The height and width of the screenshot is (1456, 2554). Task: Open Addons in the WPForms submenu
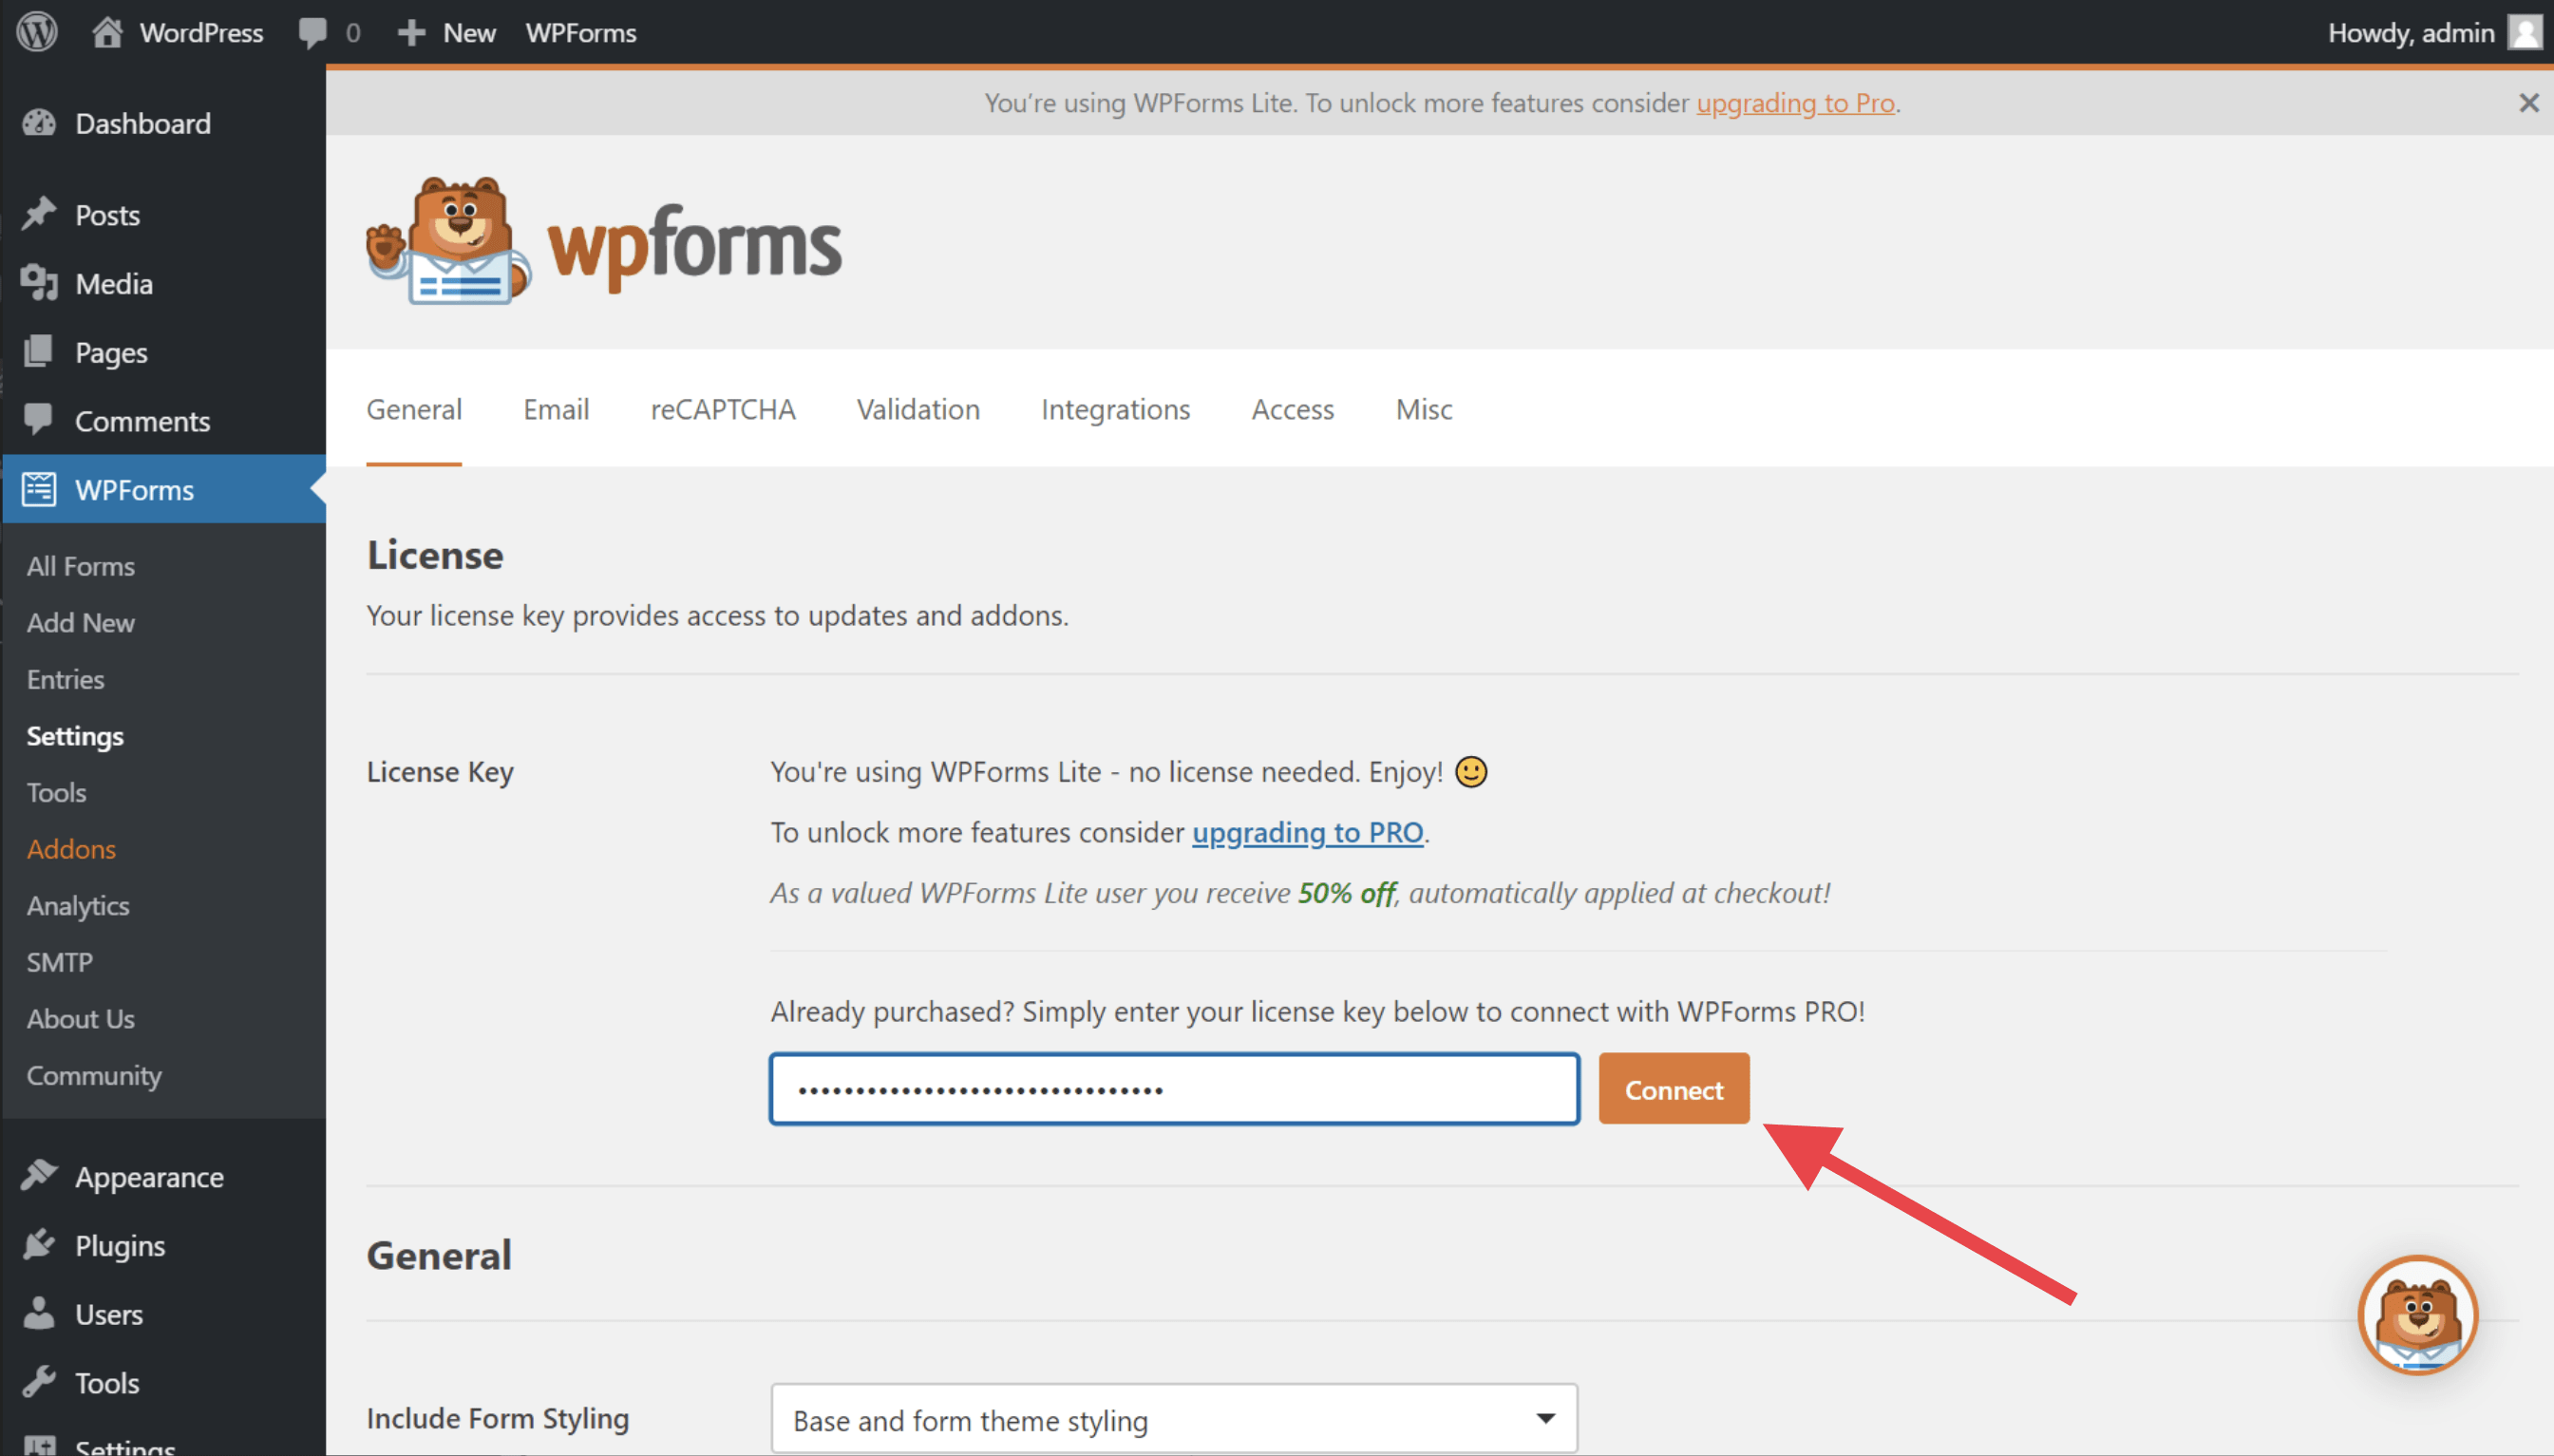coord(71,849)
